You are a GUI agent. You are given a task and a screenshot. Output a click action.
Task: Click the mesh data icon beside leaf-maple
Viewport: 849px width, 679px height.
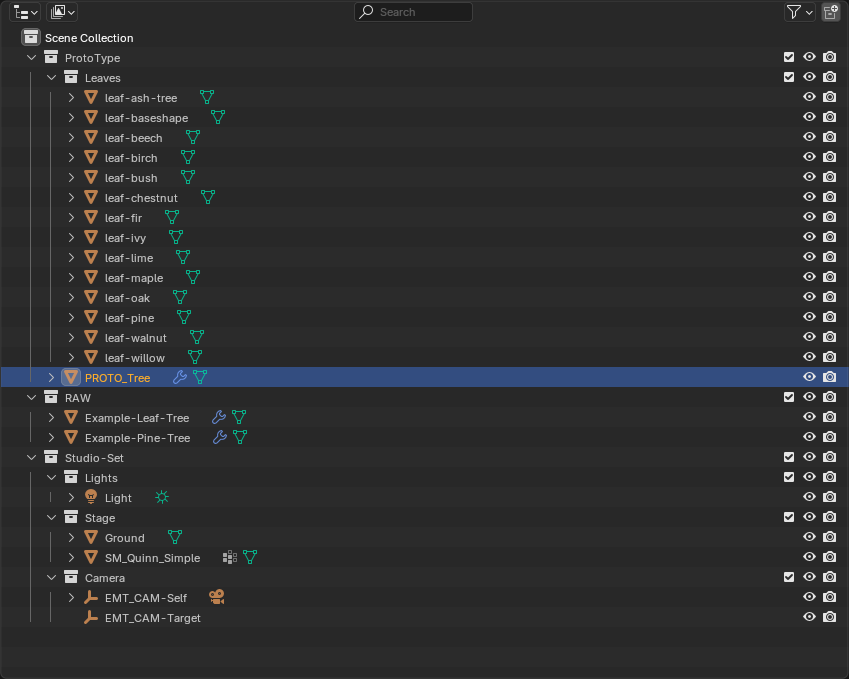pos(193,277)
